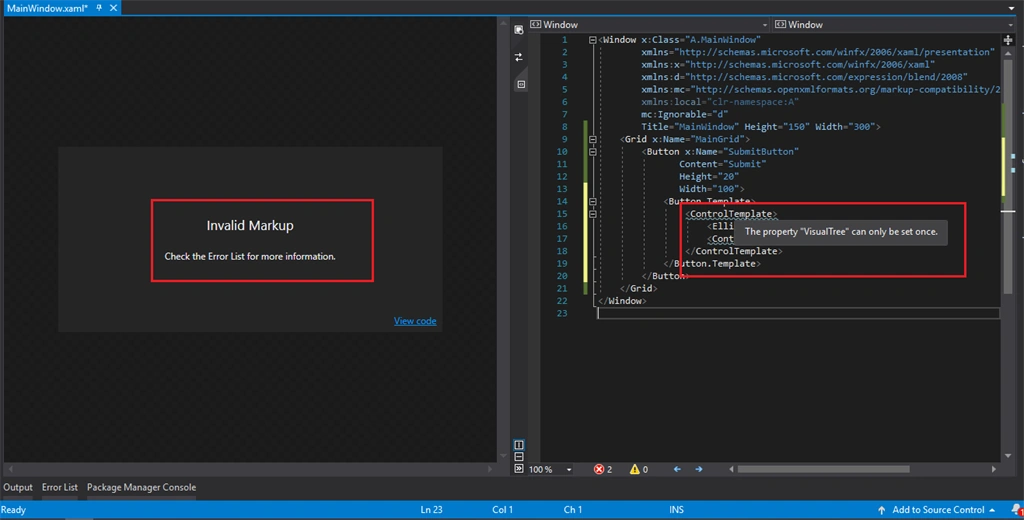Click the 'Check the Error List' message
The width and height of the screenshot is (1024, 520).
tap(250, 257)
